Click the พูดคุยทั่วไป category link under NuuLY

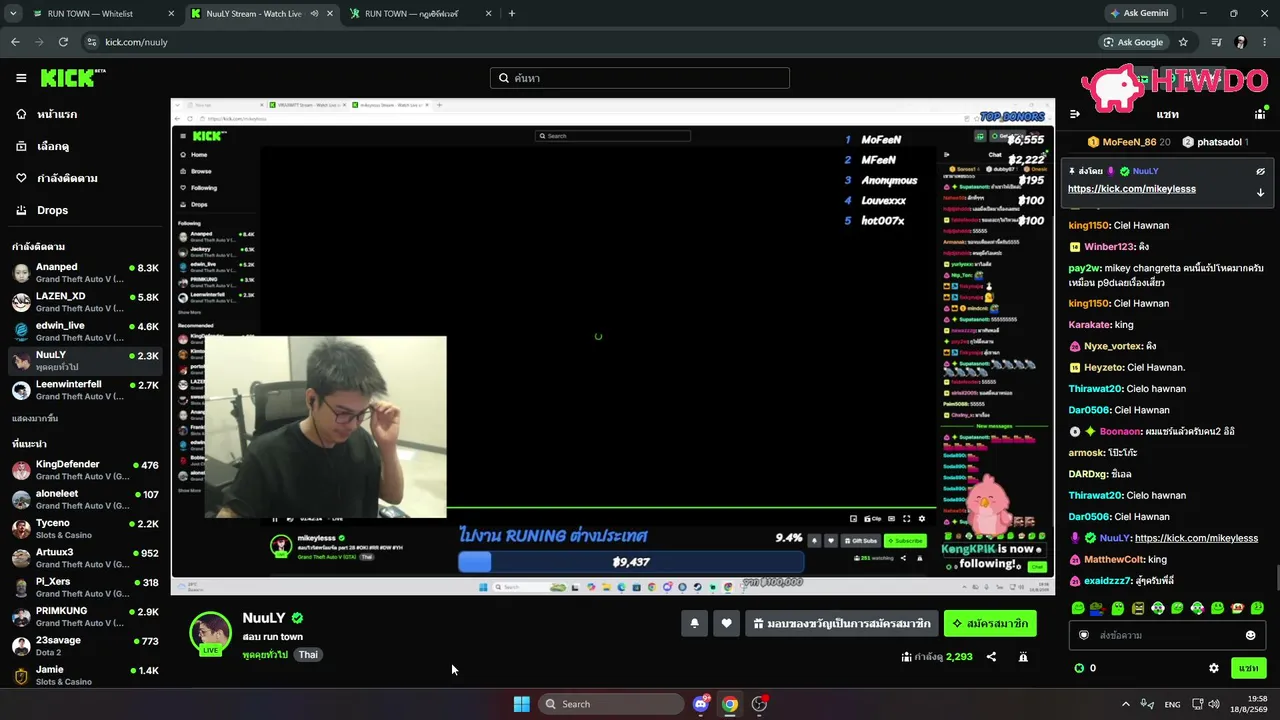coord(265,655)
